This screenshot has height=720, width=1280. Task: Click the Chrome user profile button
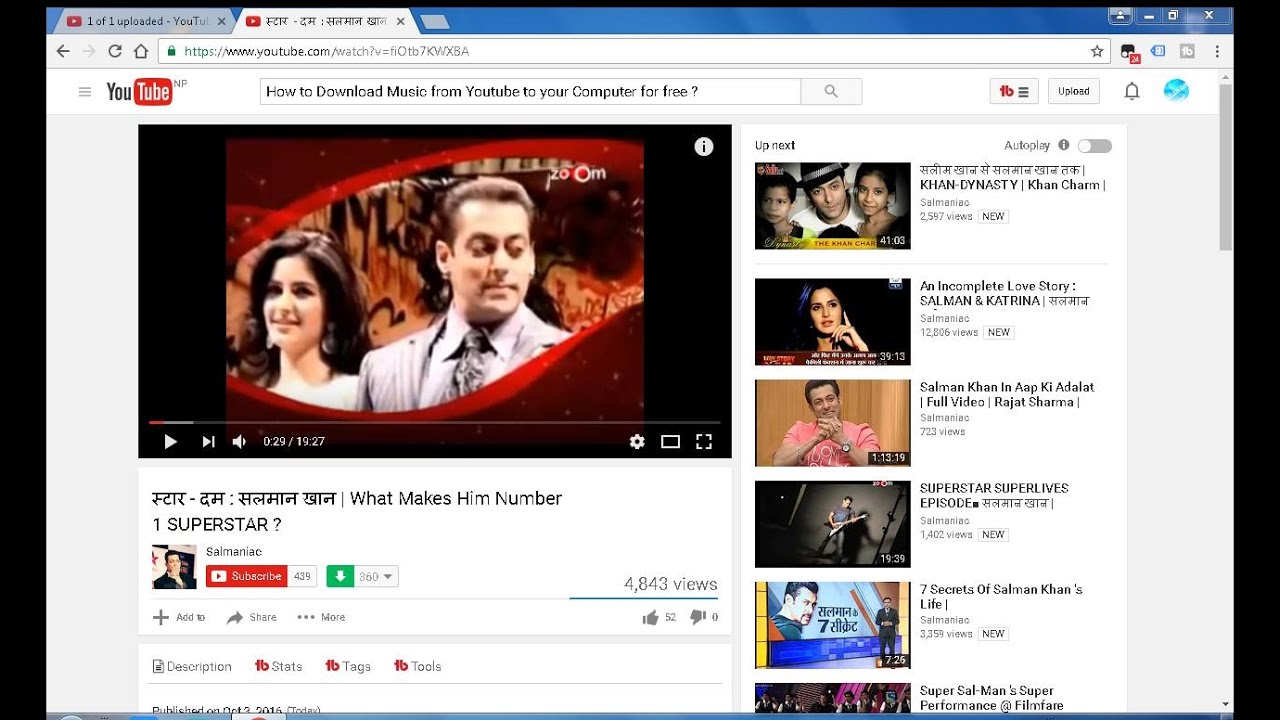(1120, 15)
